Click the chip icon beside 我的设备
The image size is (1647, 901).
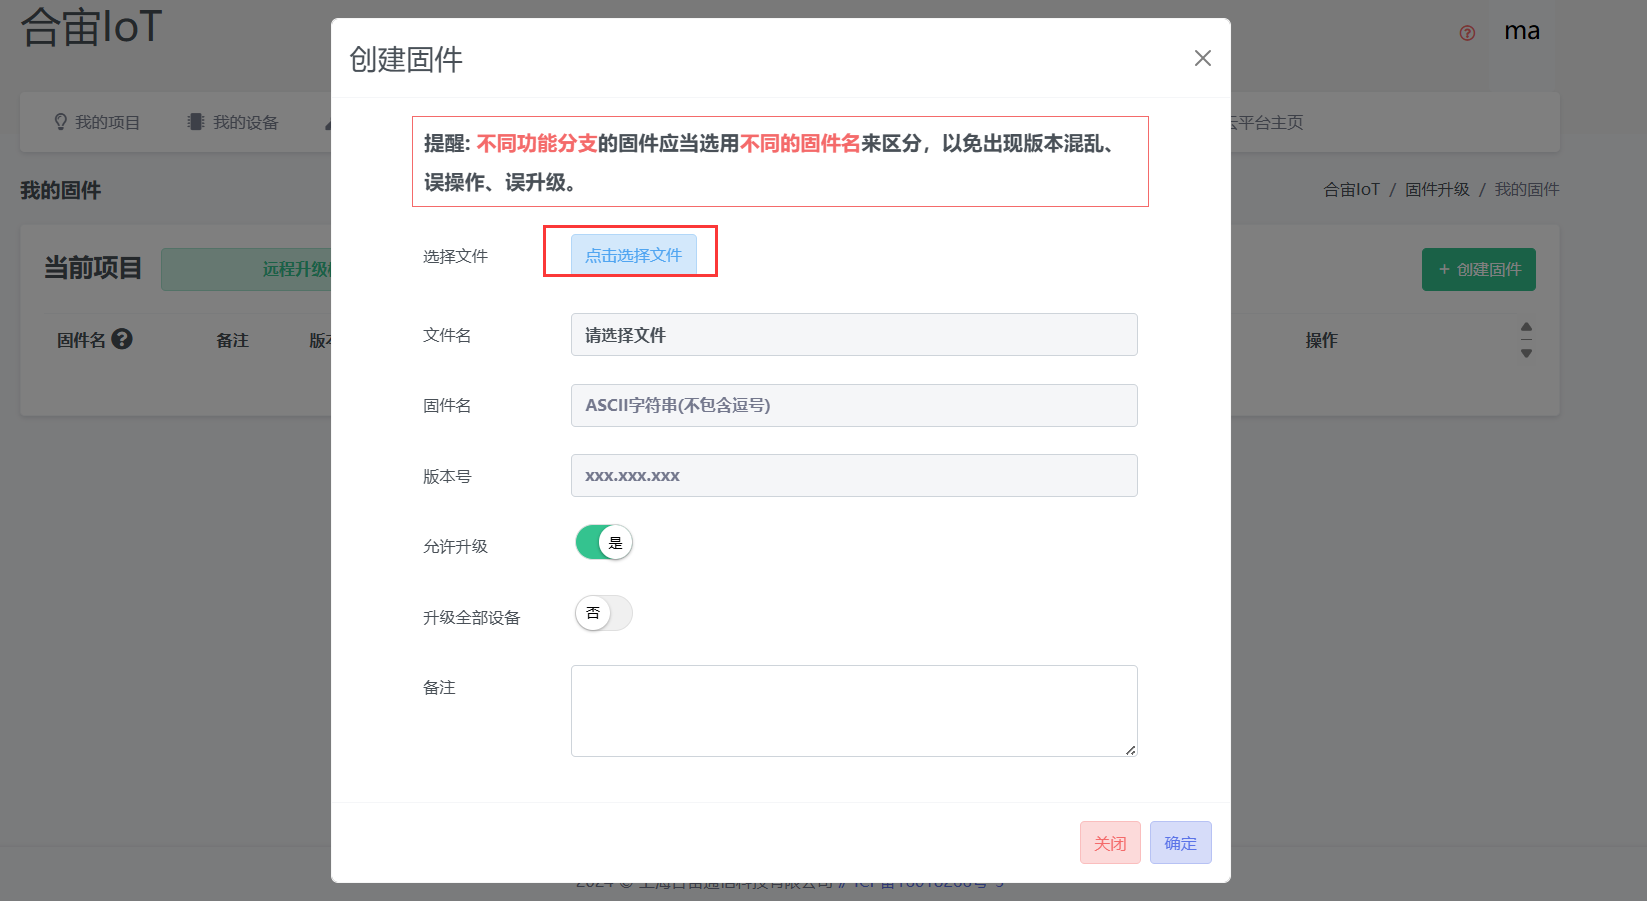coord(196,122)
